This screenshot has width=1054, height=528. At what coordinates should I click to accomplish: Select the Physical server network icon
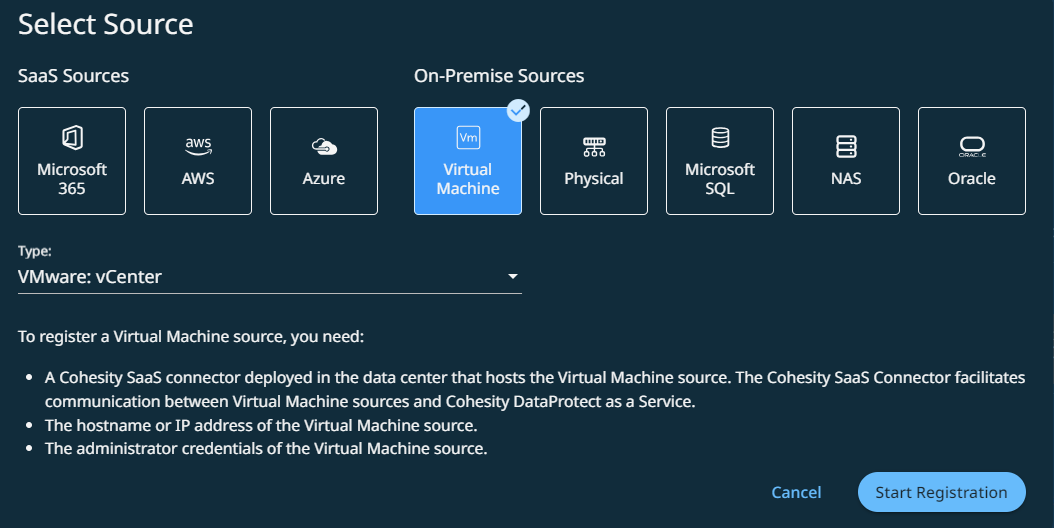[594, 147]
